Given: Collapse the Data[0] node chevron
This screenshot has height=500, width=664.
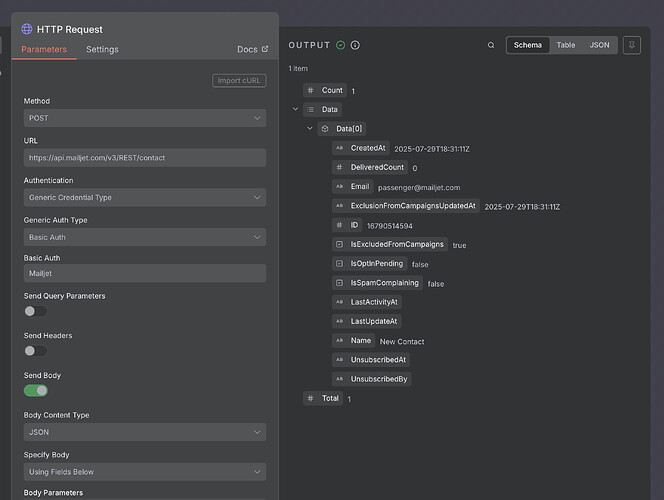Looking at the screenshot, I should point(310,128).
